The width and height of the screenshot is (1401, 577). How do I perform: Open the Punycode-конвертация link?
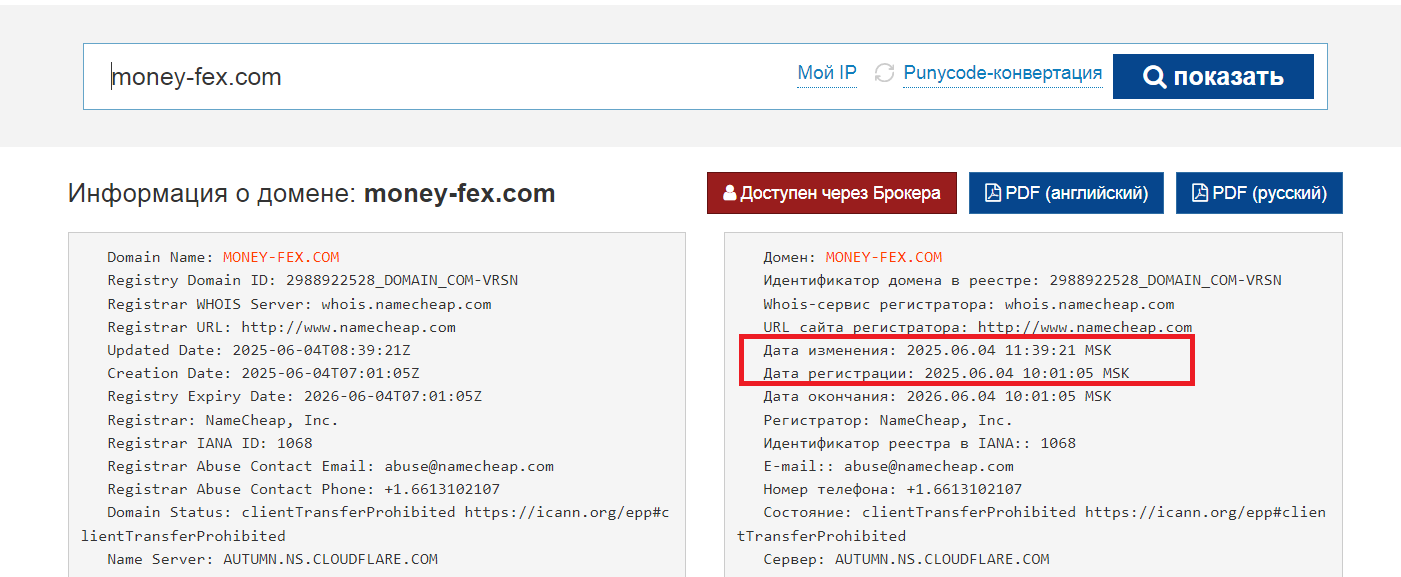(x=1003, y=73)
